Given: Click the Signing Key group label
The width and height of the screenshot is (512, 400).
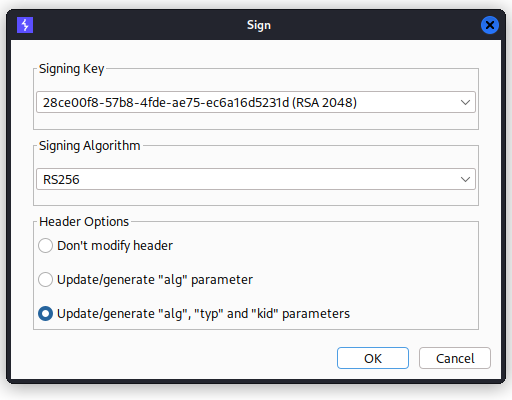Looking at the screenshot, I should [72, 69].
